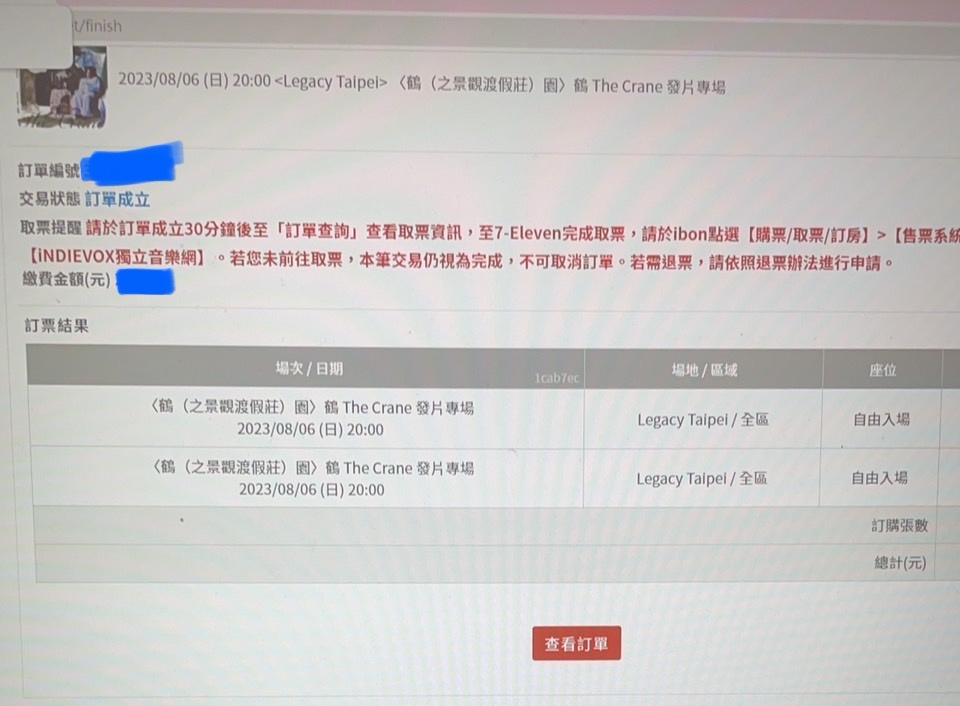960x706 pixels.
Task: Click the 訂購張數 summary row label
Action: (x=899, y=525)
